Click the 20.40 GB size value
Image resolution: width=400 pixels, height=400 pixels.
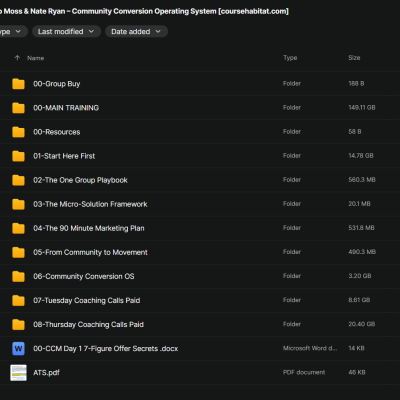coord(362,324)
